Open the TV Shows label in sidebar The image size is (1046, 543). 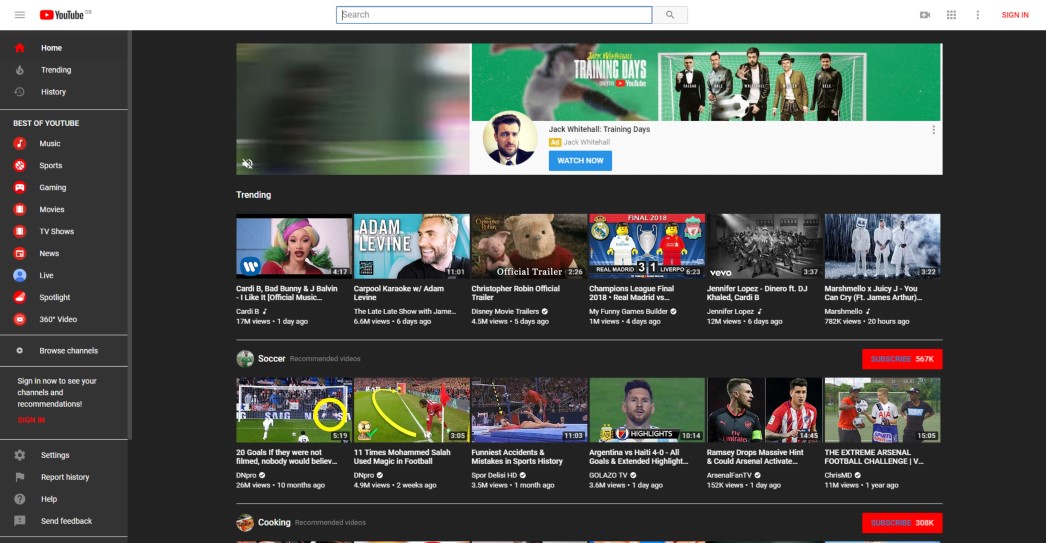(57, 231)
